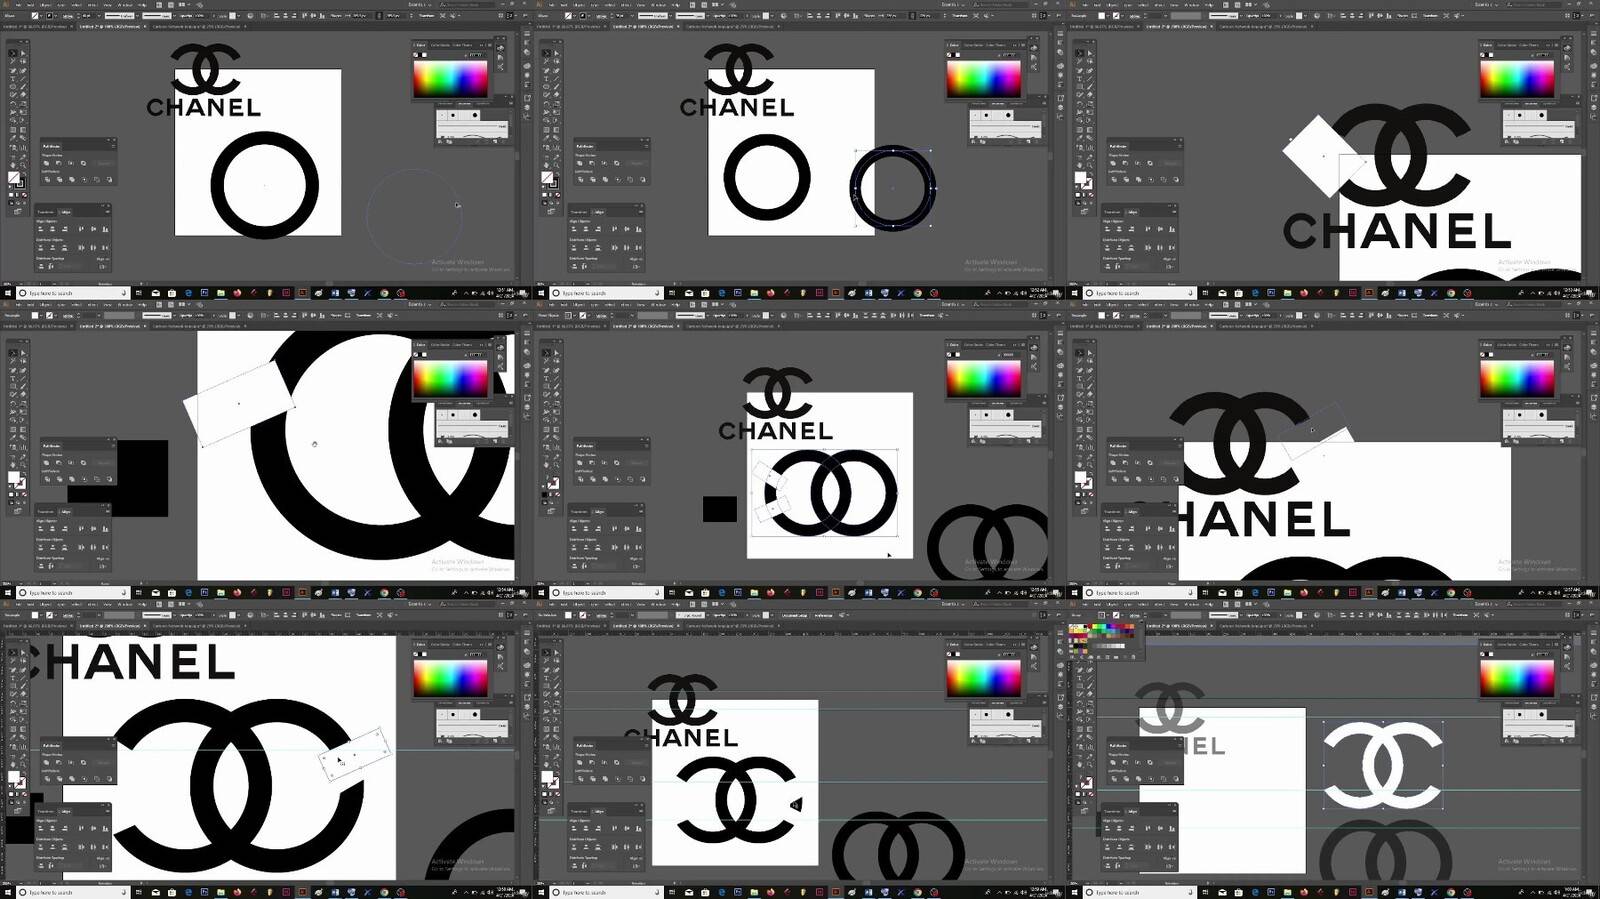Click Pathfinder Divide icon in center screenshot
This screenshot has height=899, width=1600.
tap(580, 479)
